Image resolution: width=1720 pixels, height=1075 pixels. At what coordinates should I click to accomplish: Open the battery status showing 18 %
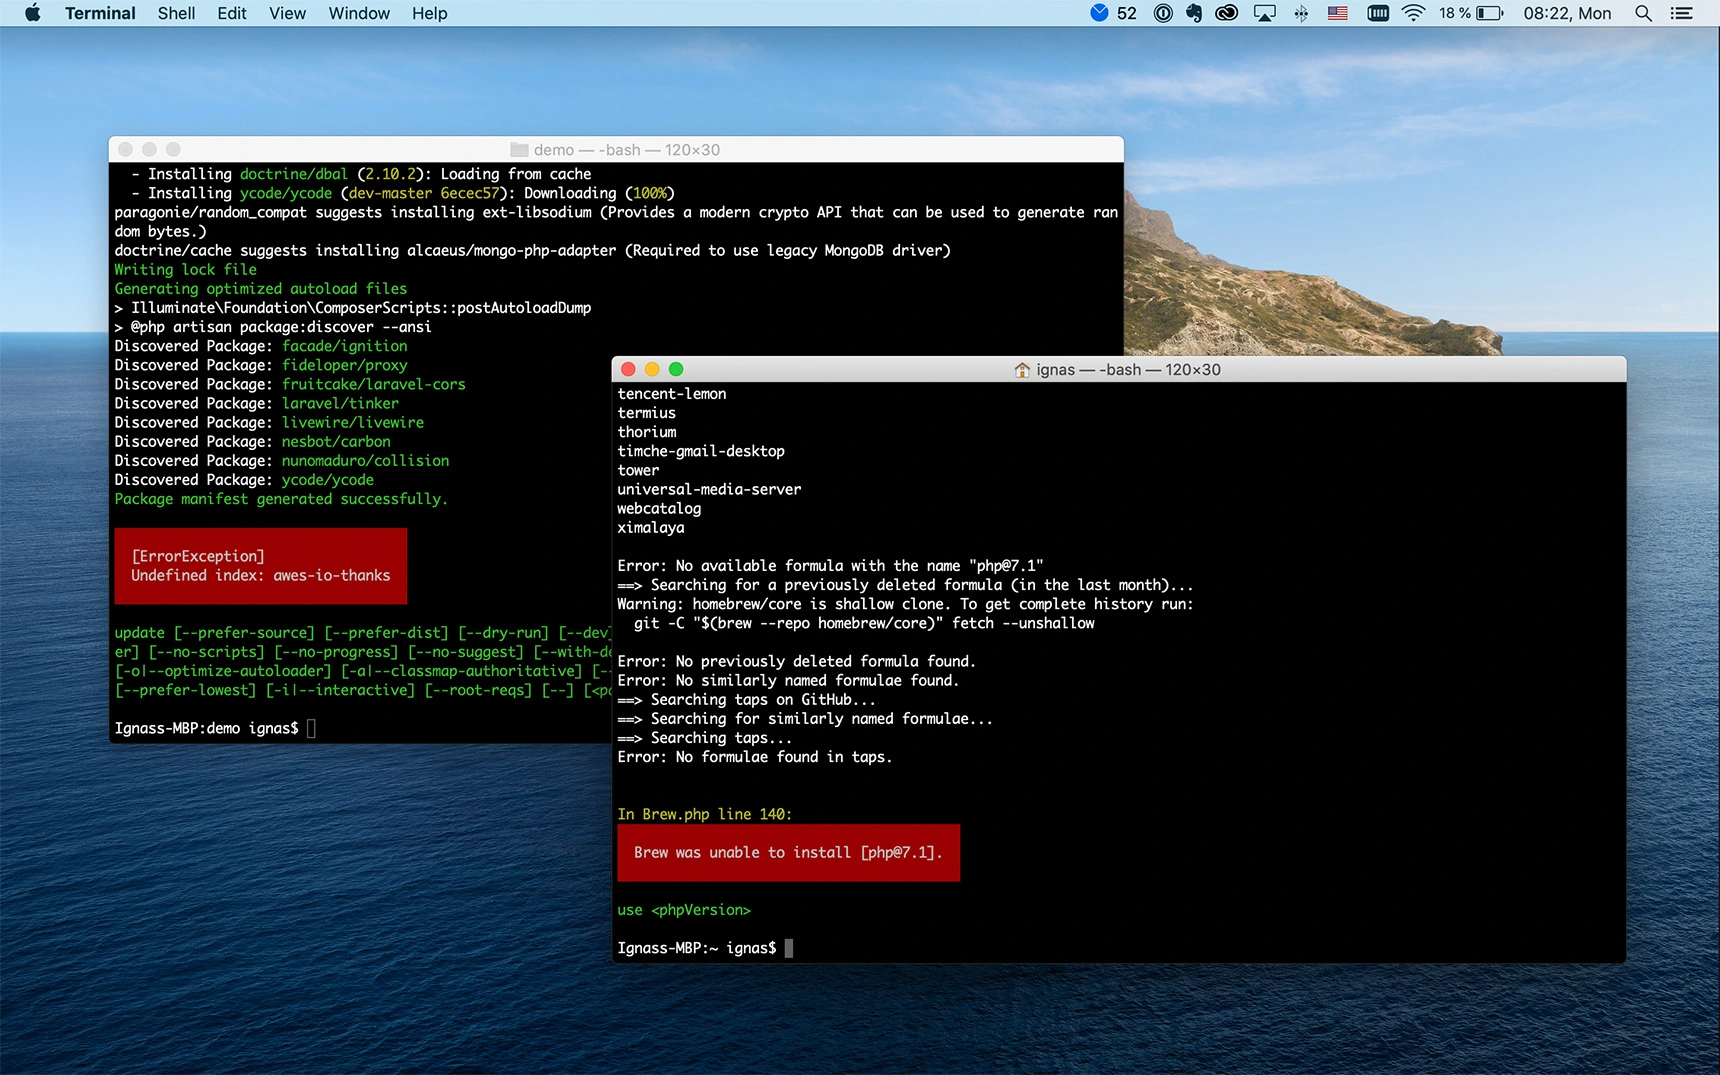click(1471, 13)
